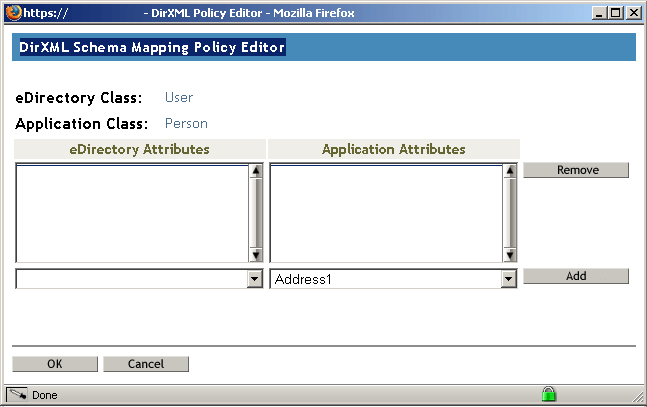Click the status bar resize grip
The image size is (647, 407).
tap(637, 397)
